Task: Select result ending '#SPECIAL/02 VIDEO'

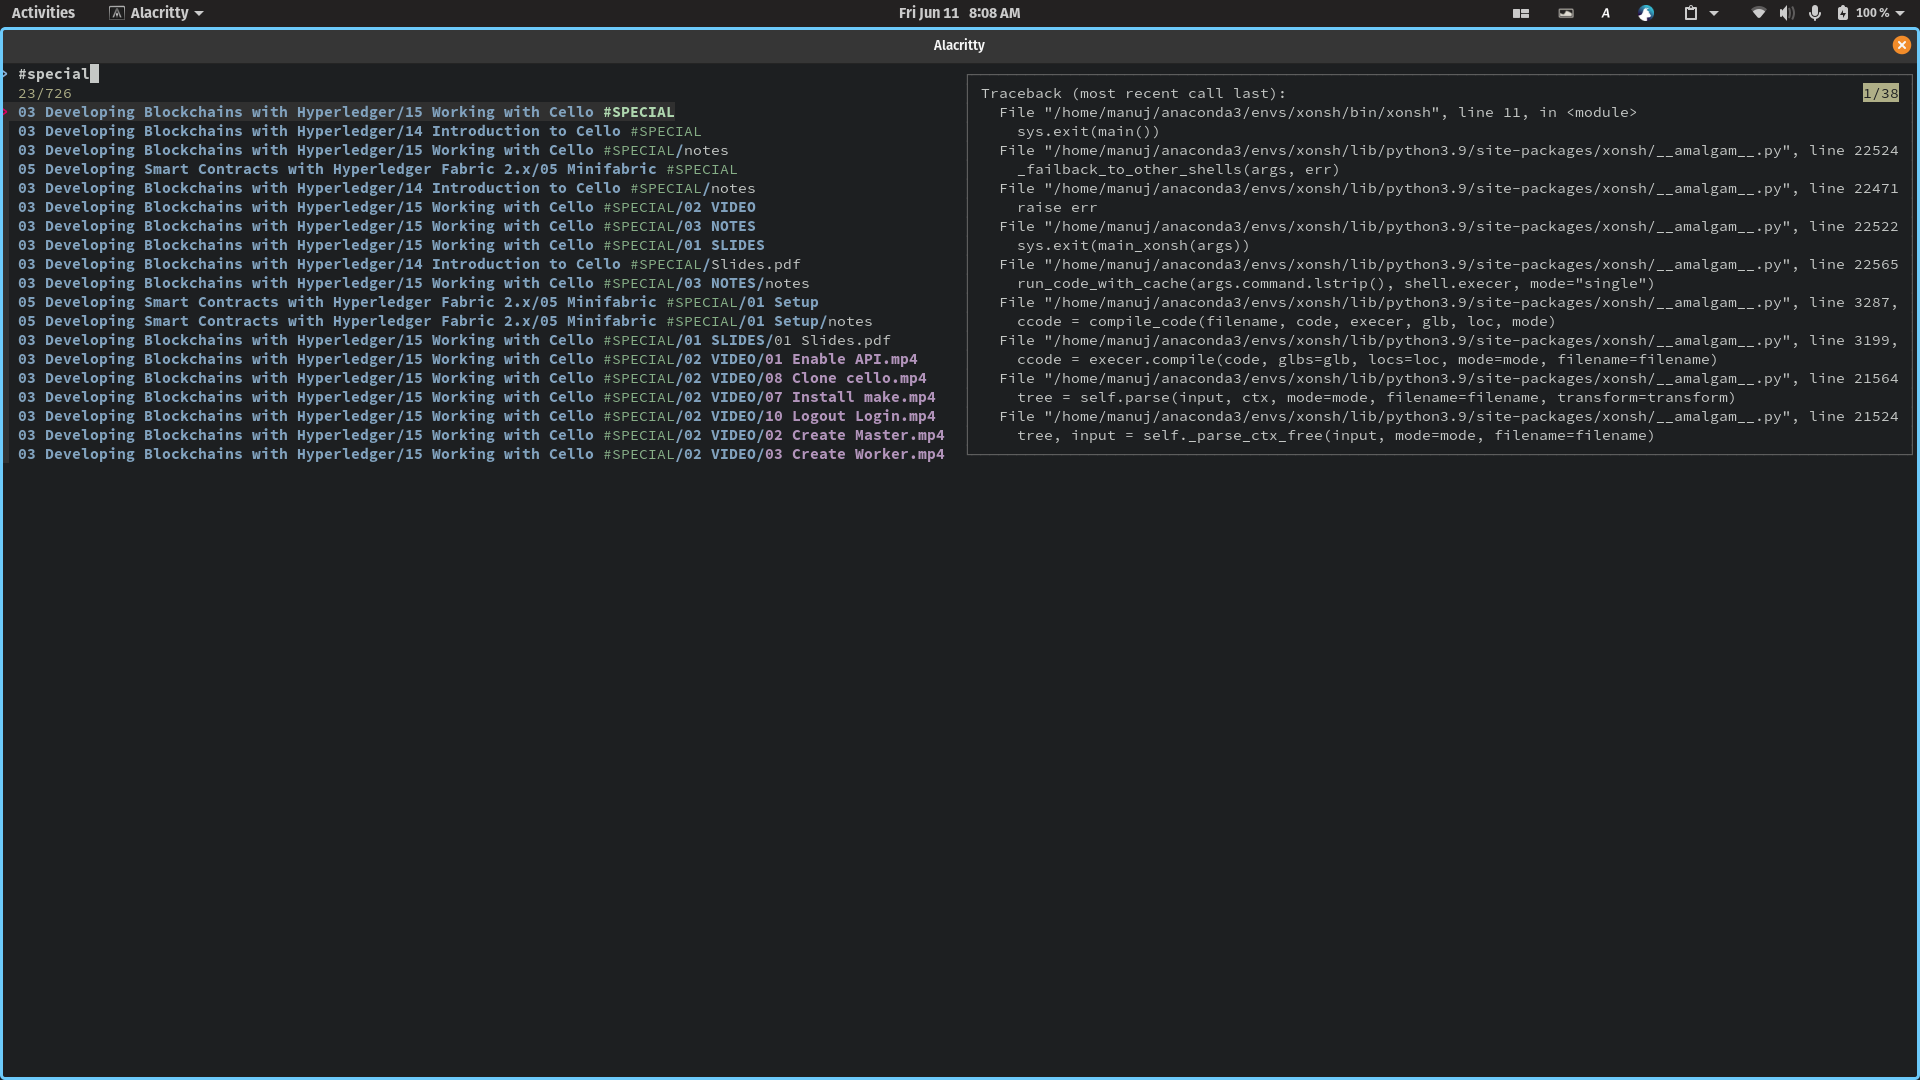Action: click(387, 207)
